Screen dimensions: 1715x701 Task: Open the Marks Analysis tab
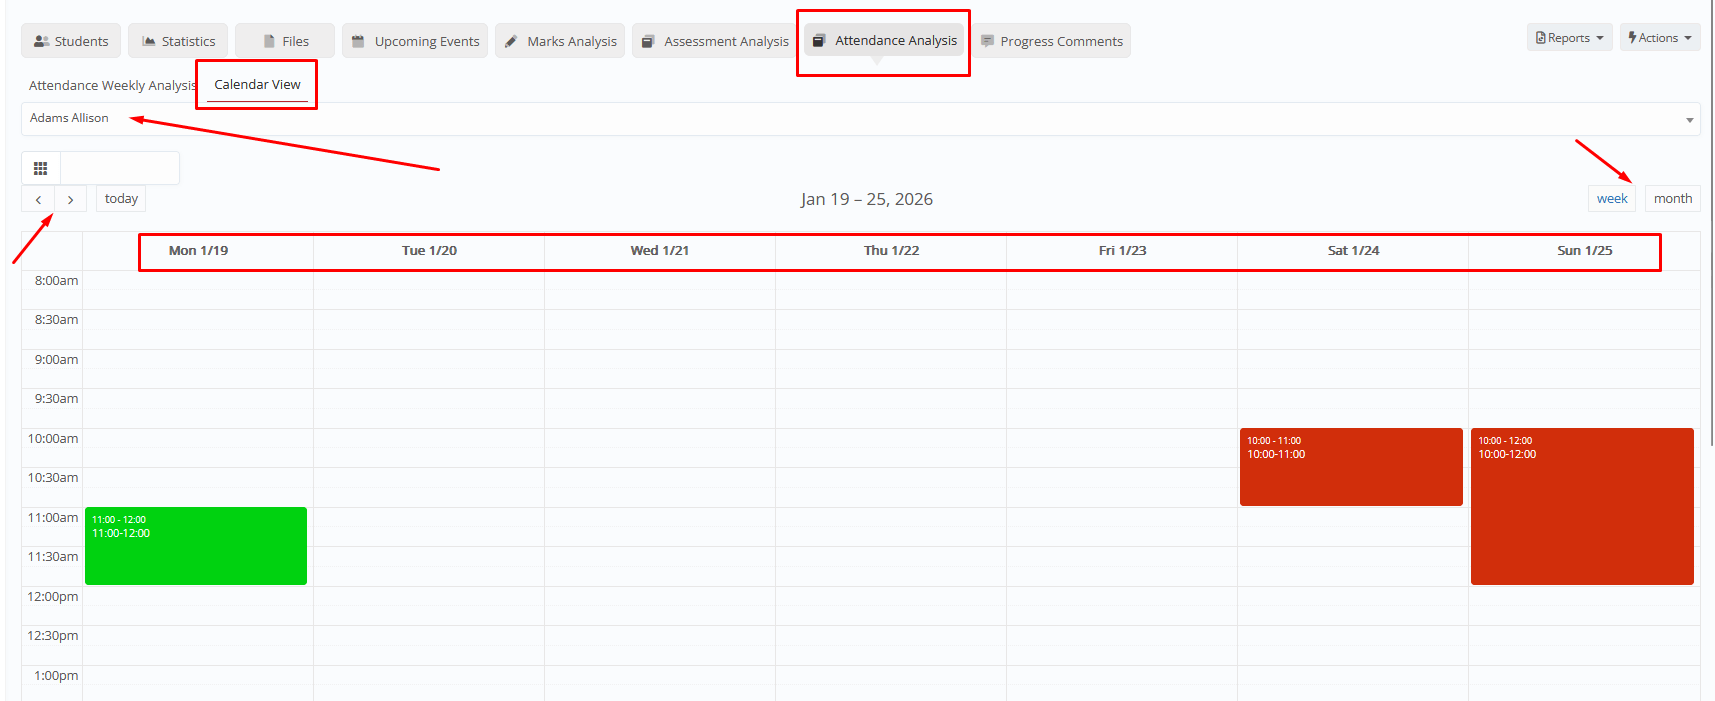coord(560,41)
